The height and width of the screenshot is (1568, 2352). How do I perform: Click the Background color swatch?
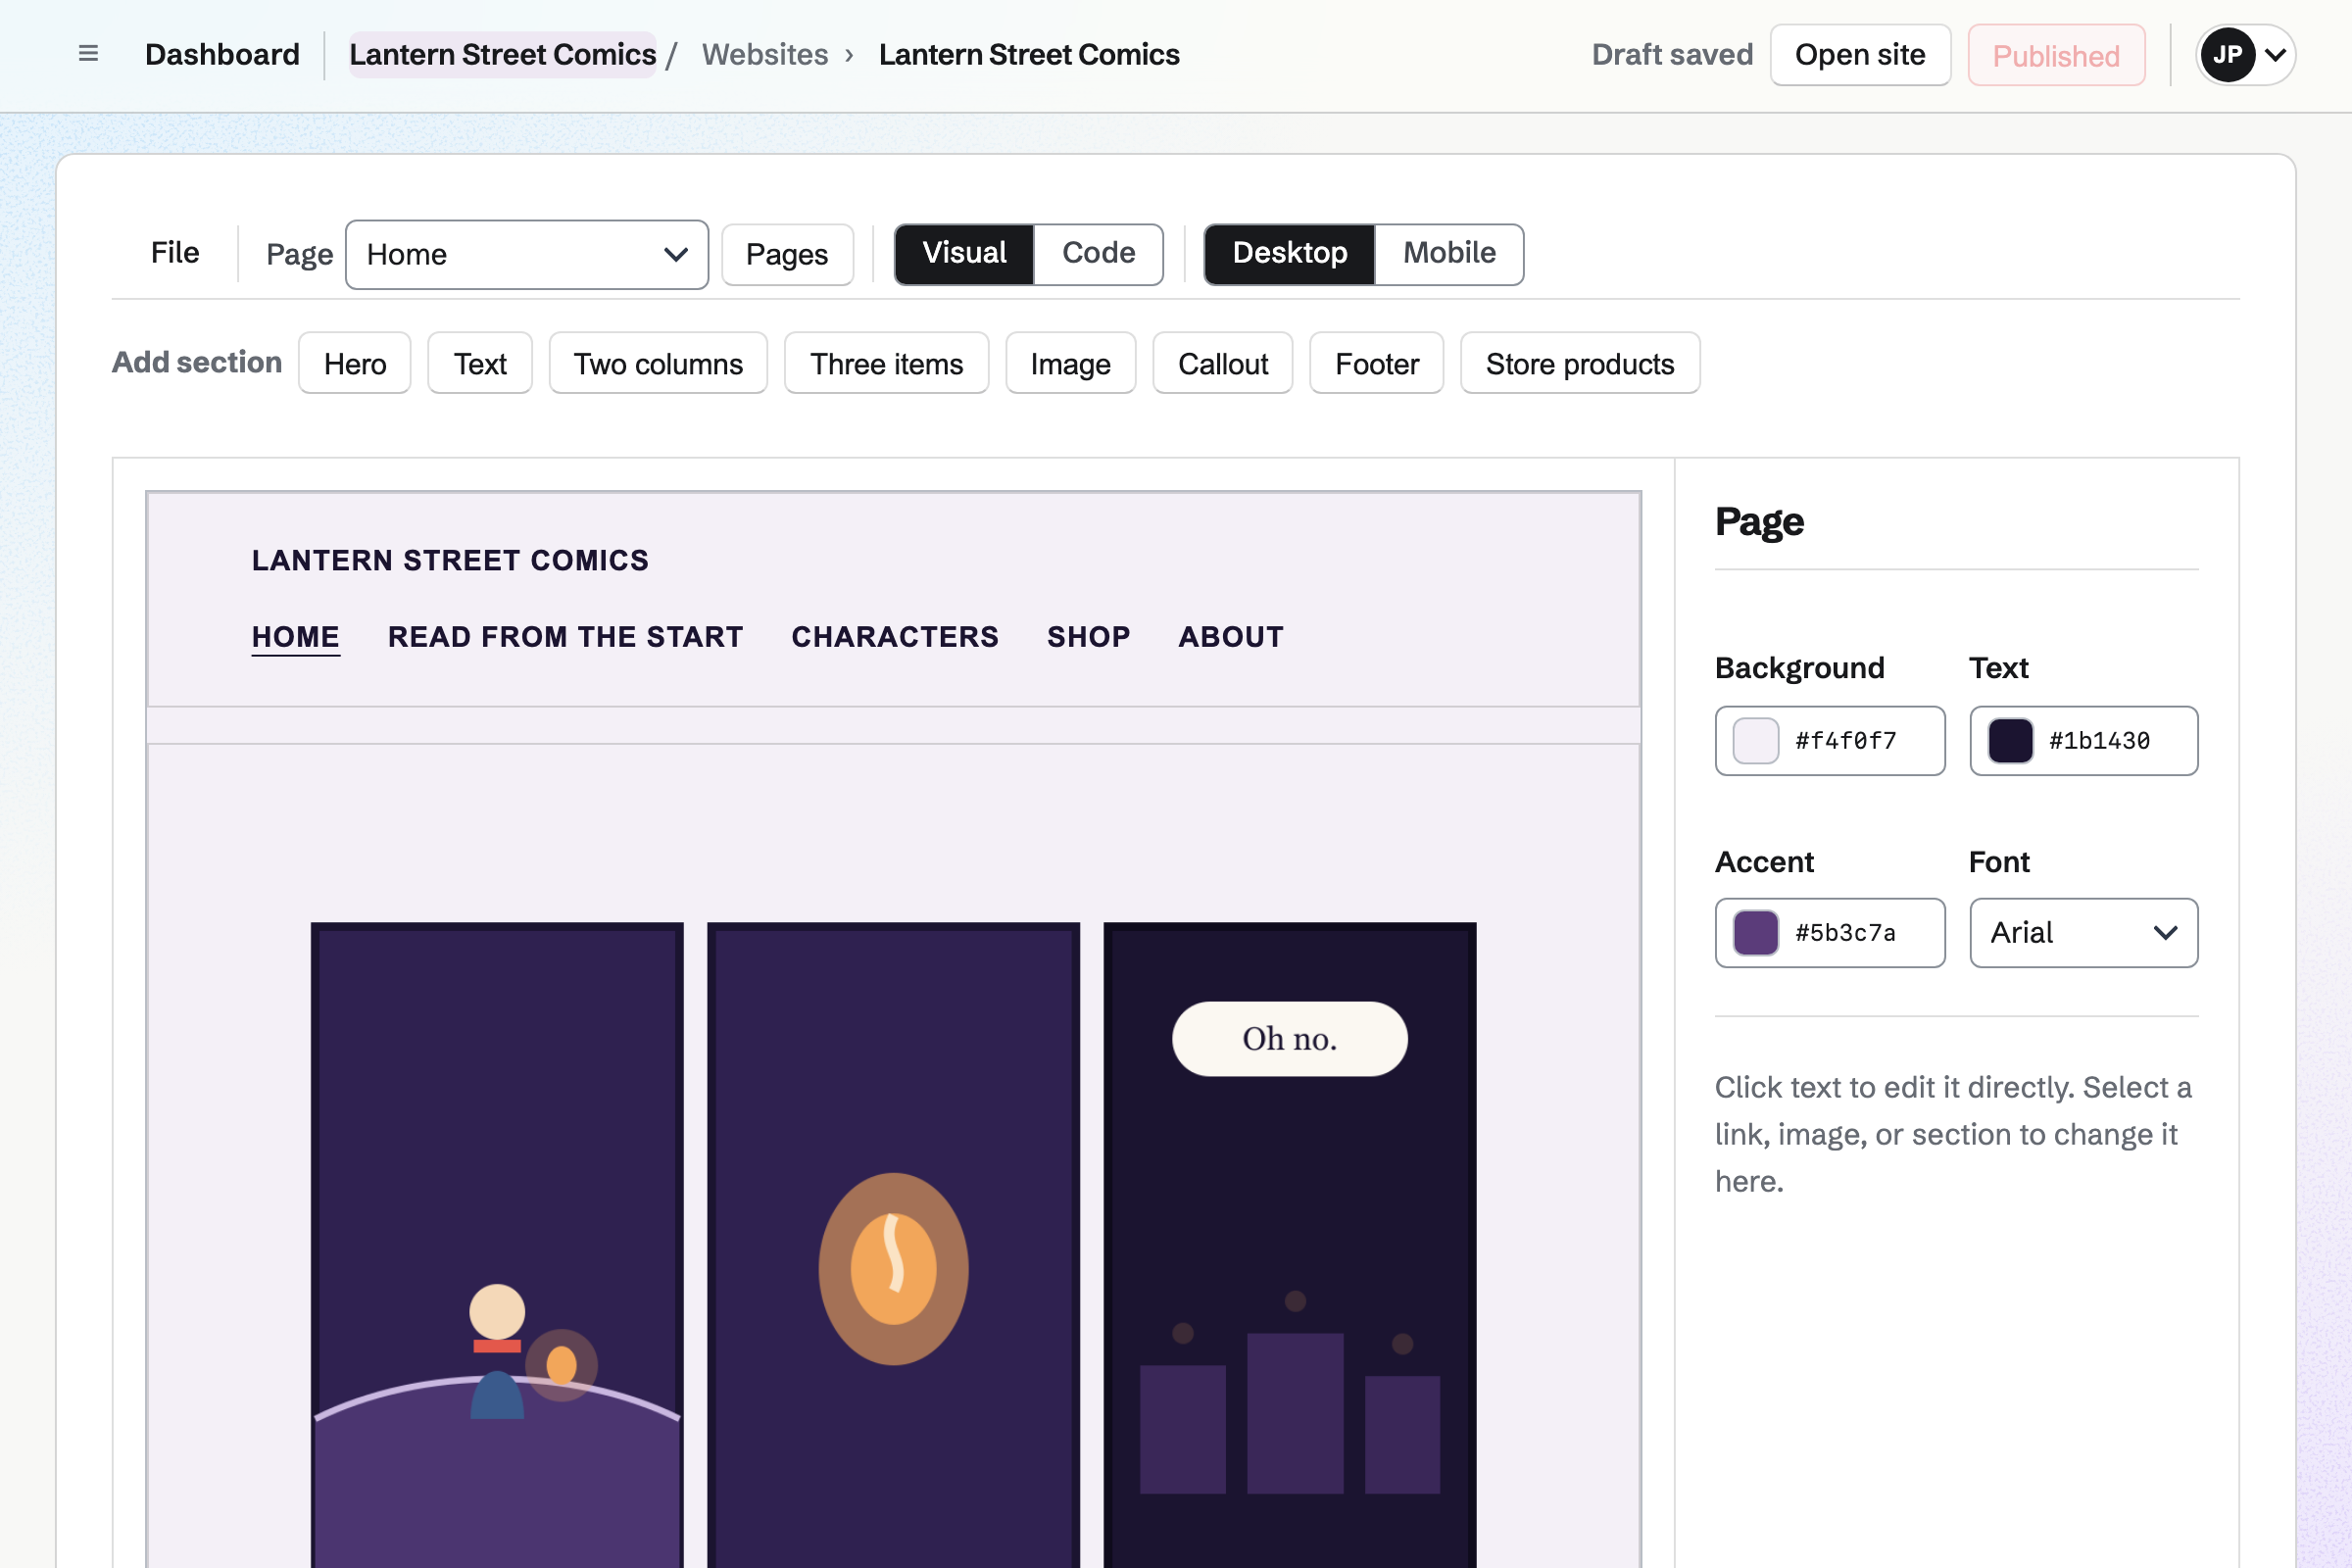click(x=1756, y=741)
